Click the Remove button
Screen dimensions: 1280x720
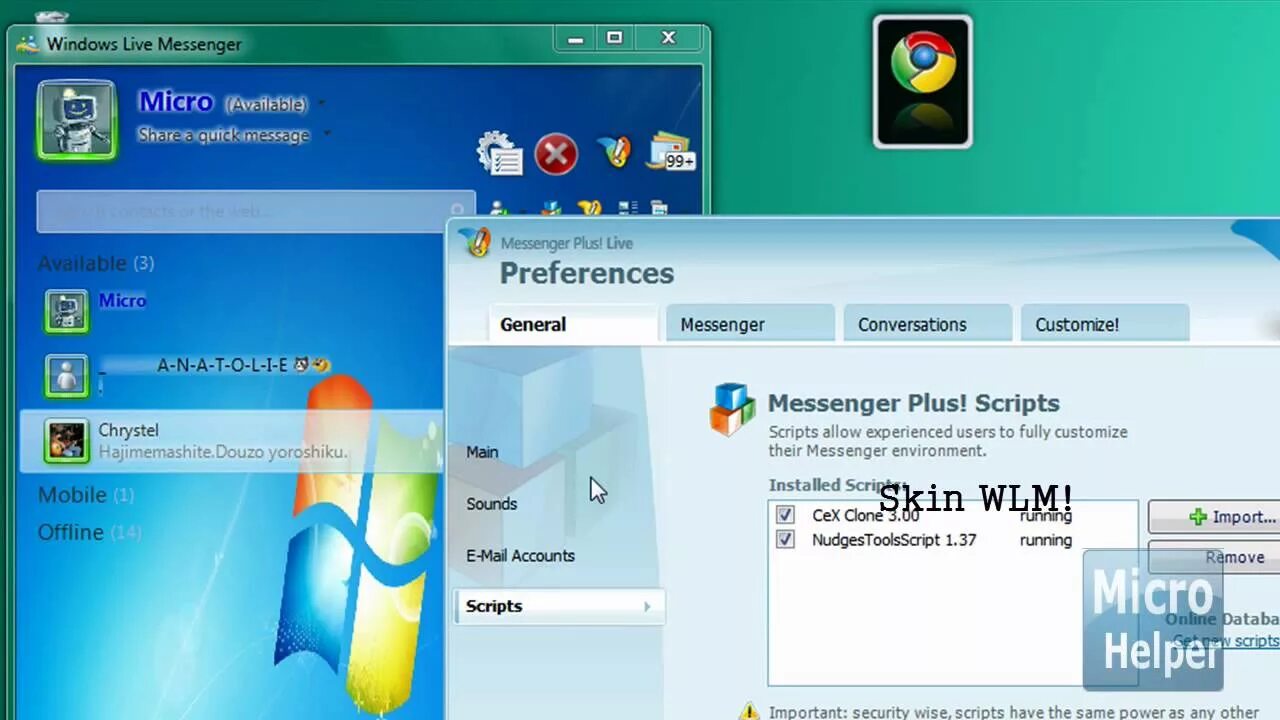coord(1214,557)
